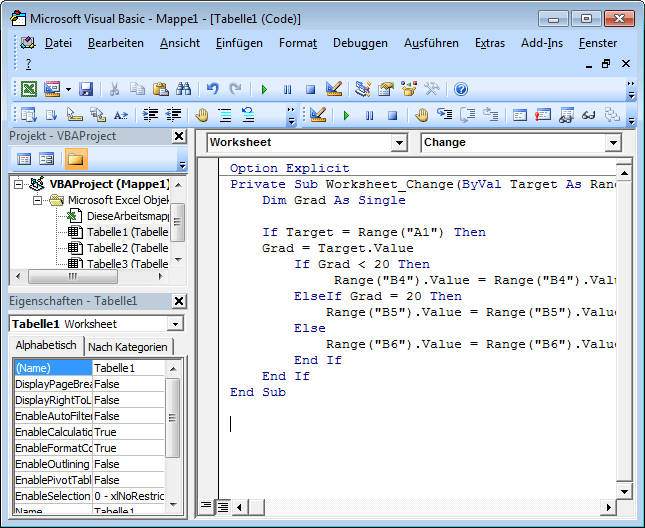
Task: Open Visual Basic Help question mark icon
Action: [x=461, y=89]
